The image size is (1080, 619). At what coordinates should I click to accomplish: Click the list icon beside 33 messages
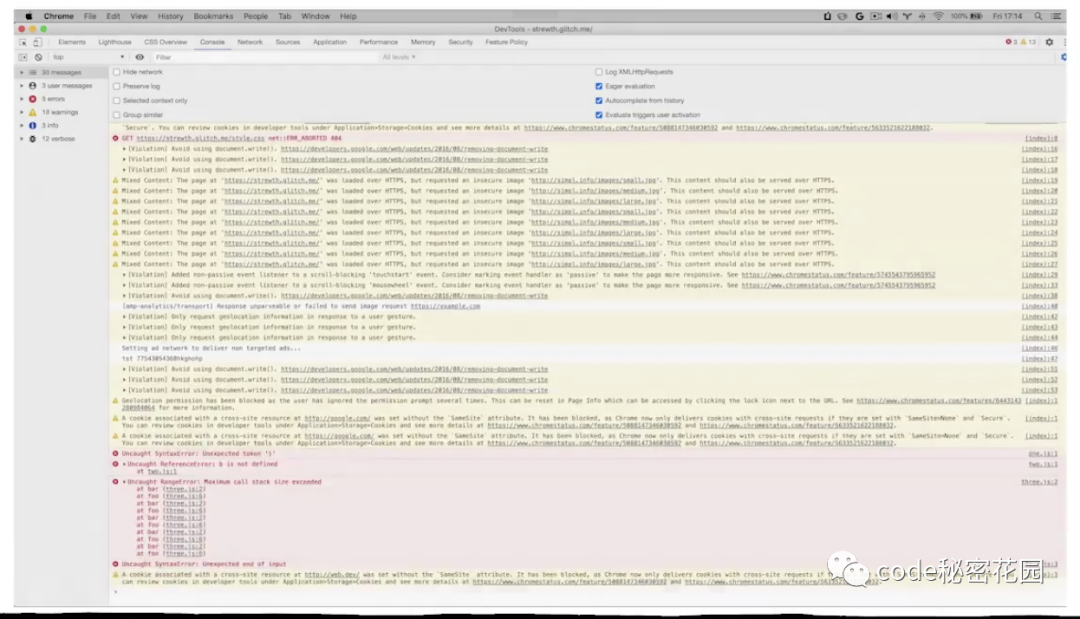point(32,72)
